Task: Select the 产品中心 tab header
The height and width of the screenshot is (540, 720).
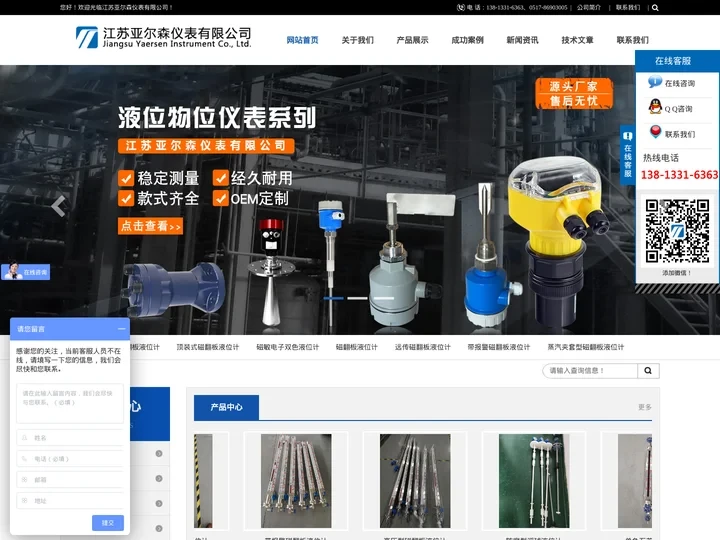Action: click(226, 407)
